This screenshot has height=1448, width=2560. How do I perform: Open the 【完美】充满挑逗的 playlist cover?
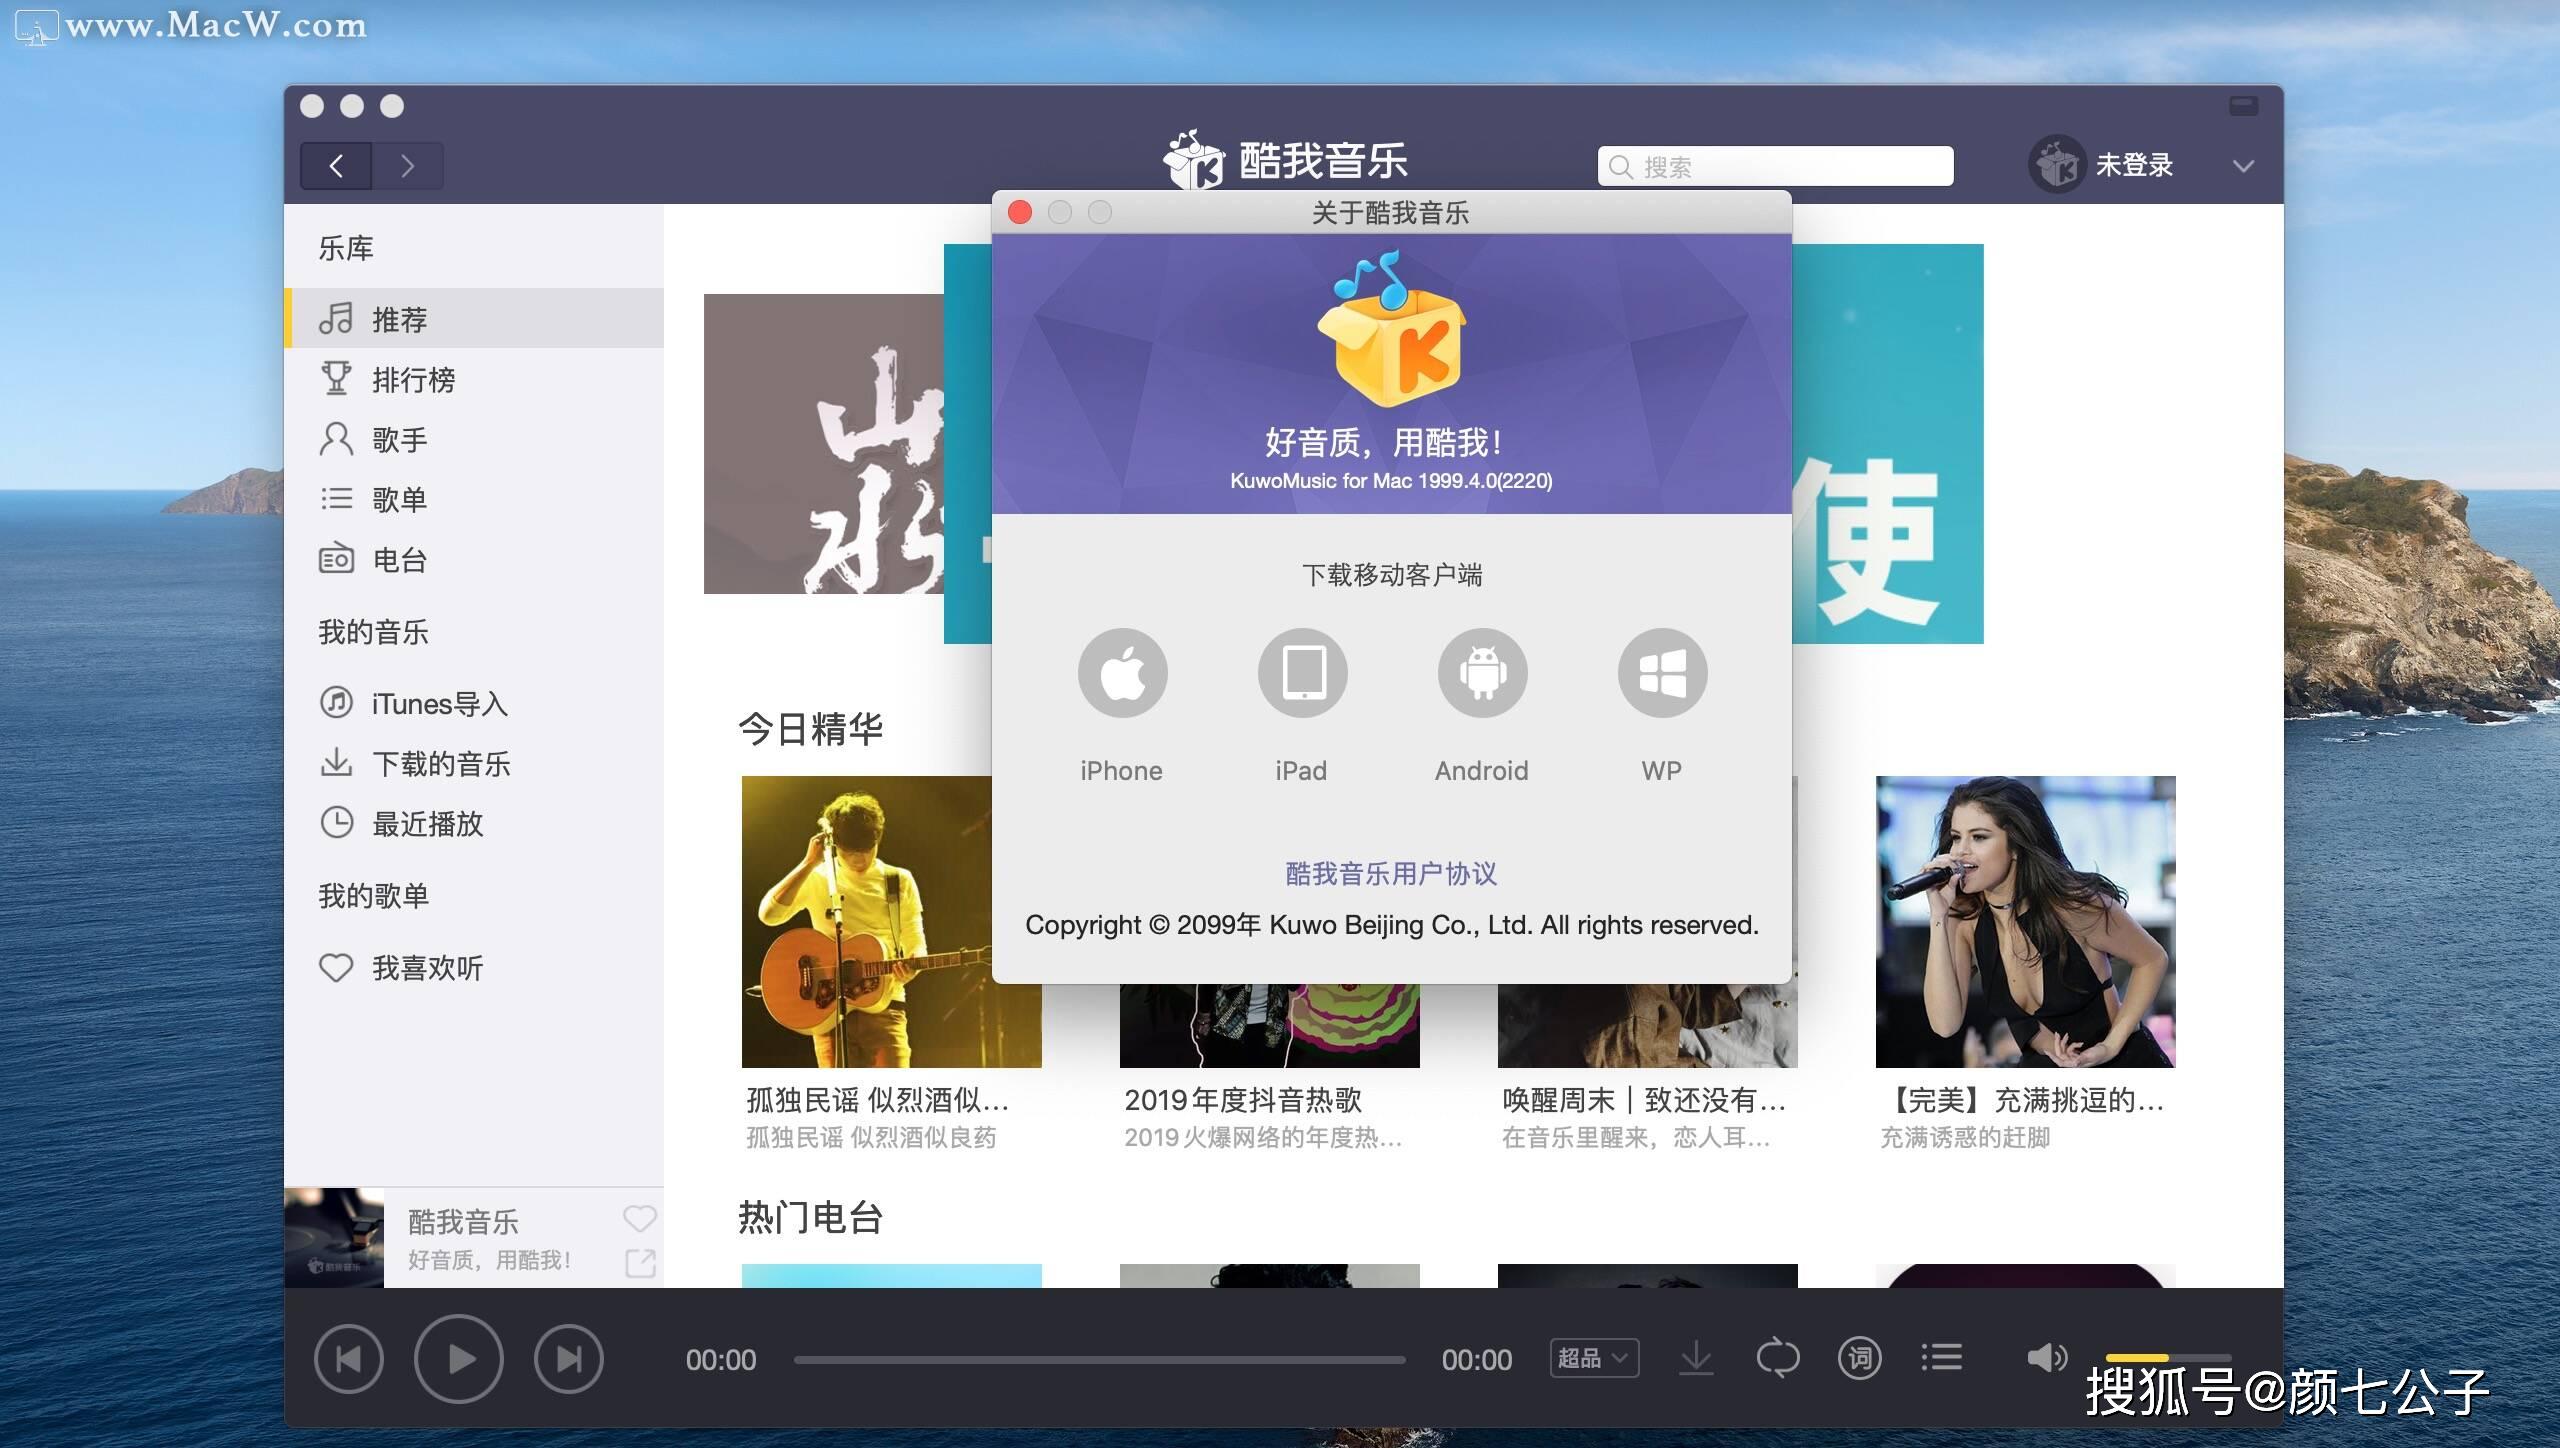[2026, 921]
